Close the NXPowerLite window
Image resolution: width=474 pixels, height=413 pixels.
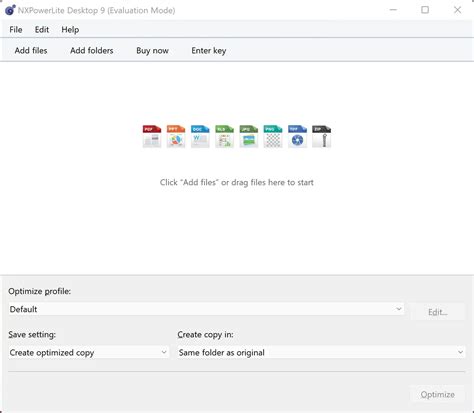tap(457, 10)
